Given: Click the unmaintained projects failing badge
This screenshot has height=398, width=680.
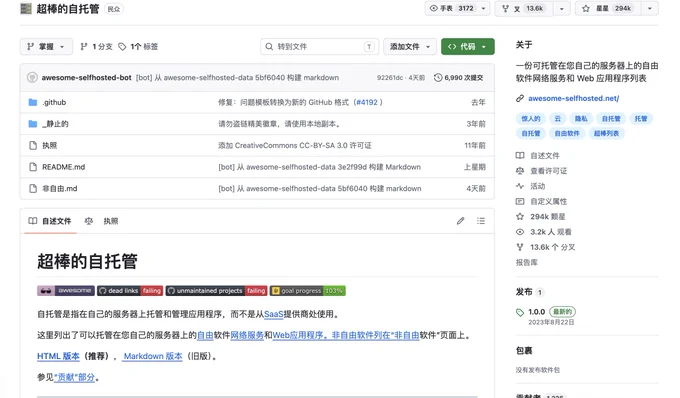Looking at the screenshot, I should coord(216,290).
